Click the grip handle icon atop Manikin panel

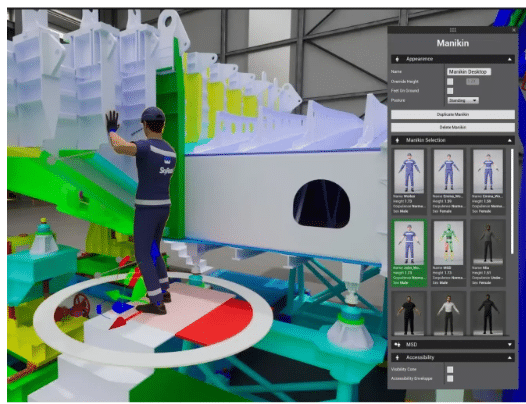click(453, 30)
